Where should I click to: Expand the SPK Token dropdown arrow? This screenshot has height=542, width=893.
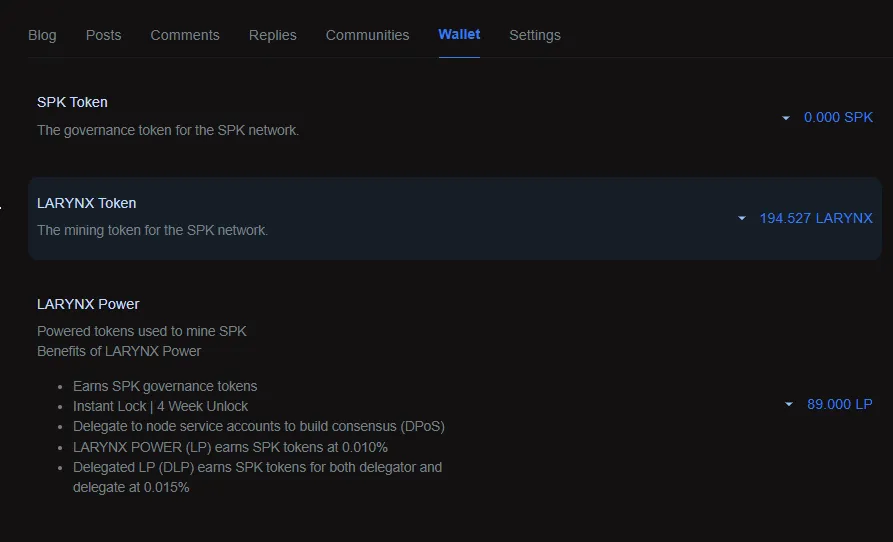pos(786,118)
